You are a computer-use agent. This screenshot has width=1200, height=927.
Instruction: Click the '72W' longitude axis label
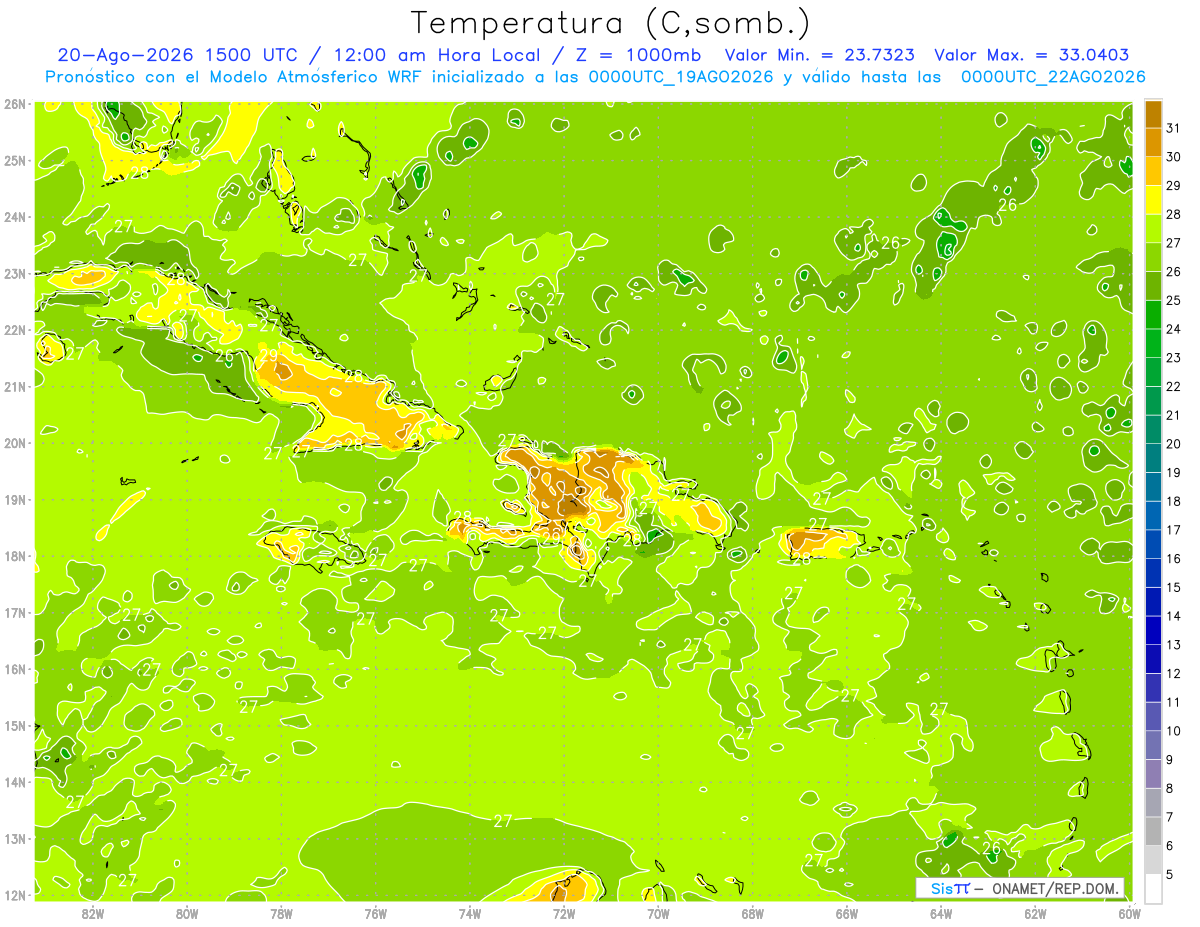coord(564,913)
